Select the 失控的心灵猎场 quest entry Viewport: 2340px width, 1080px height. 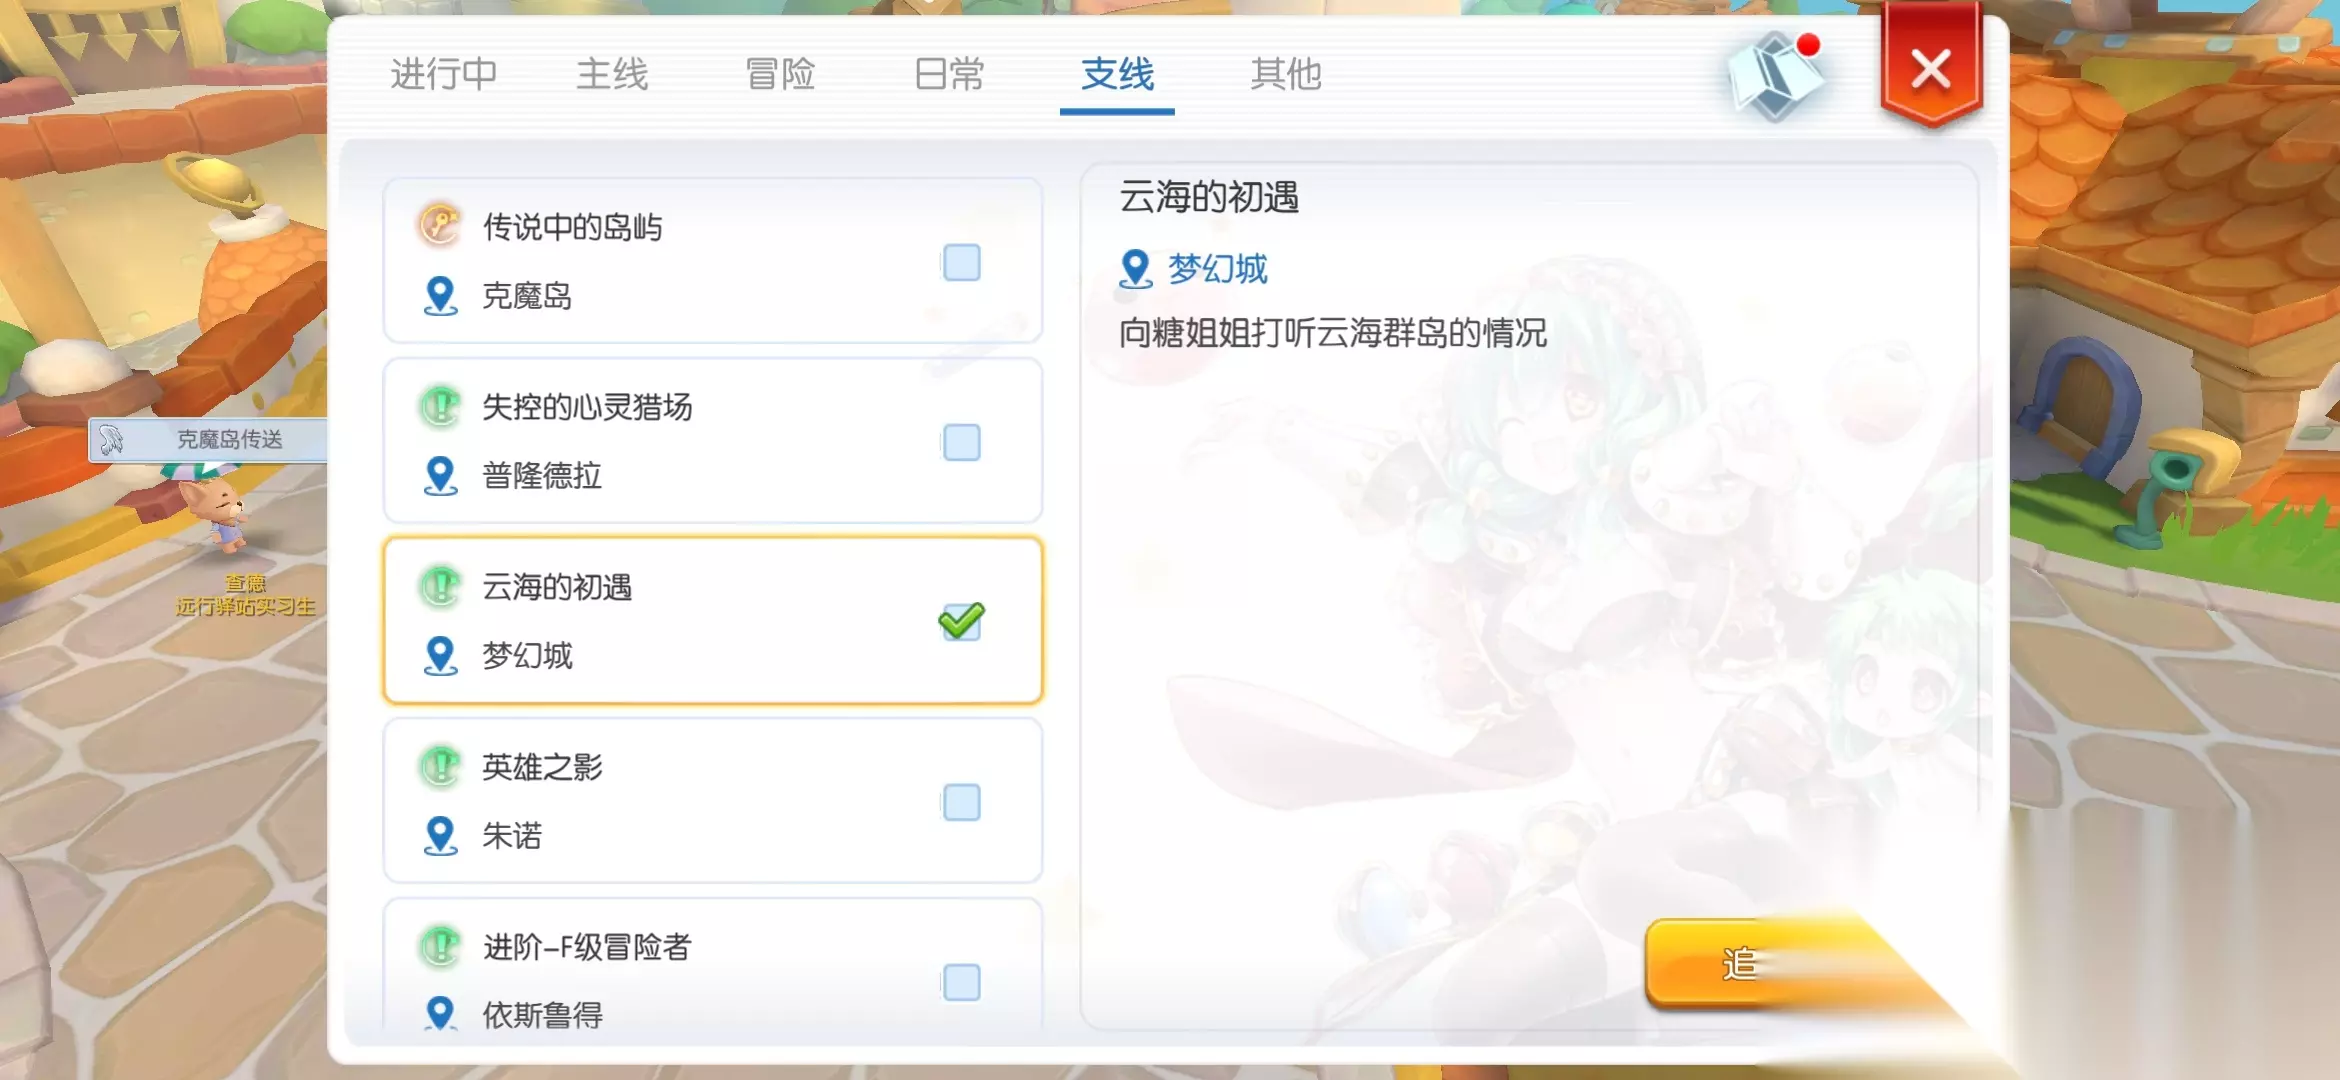pos(712,441)
